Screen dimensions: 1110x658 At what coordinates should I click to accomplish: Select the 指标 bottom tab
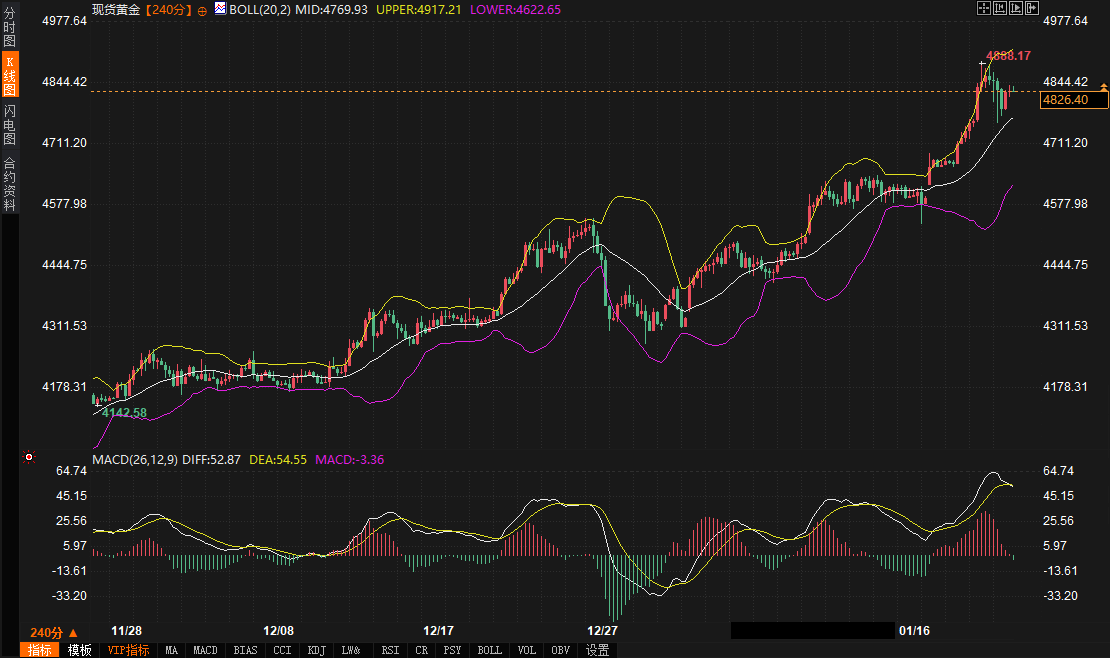[x=41, y=650]
